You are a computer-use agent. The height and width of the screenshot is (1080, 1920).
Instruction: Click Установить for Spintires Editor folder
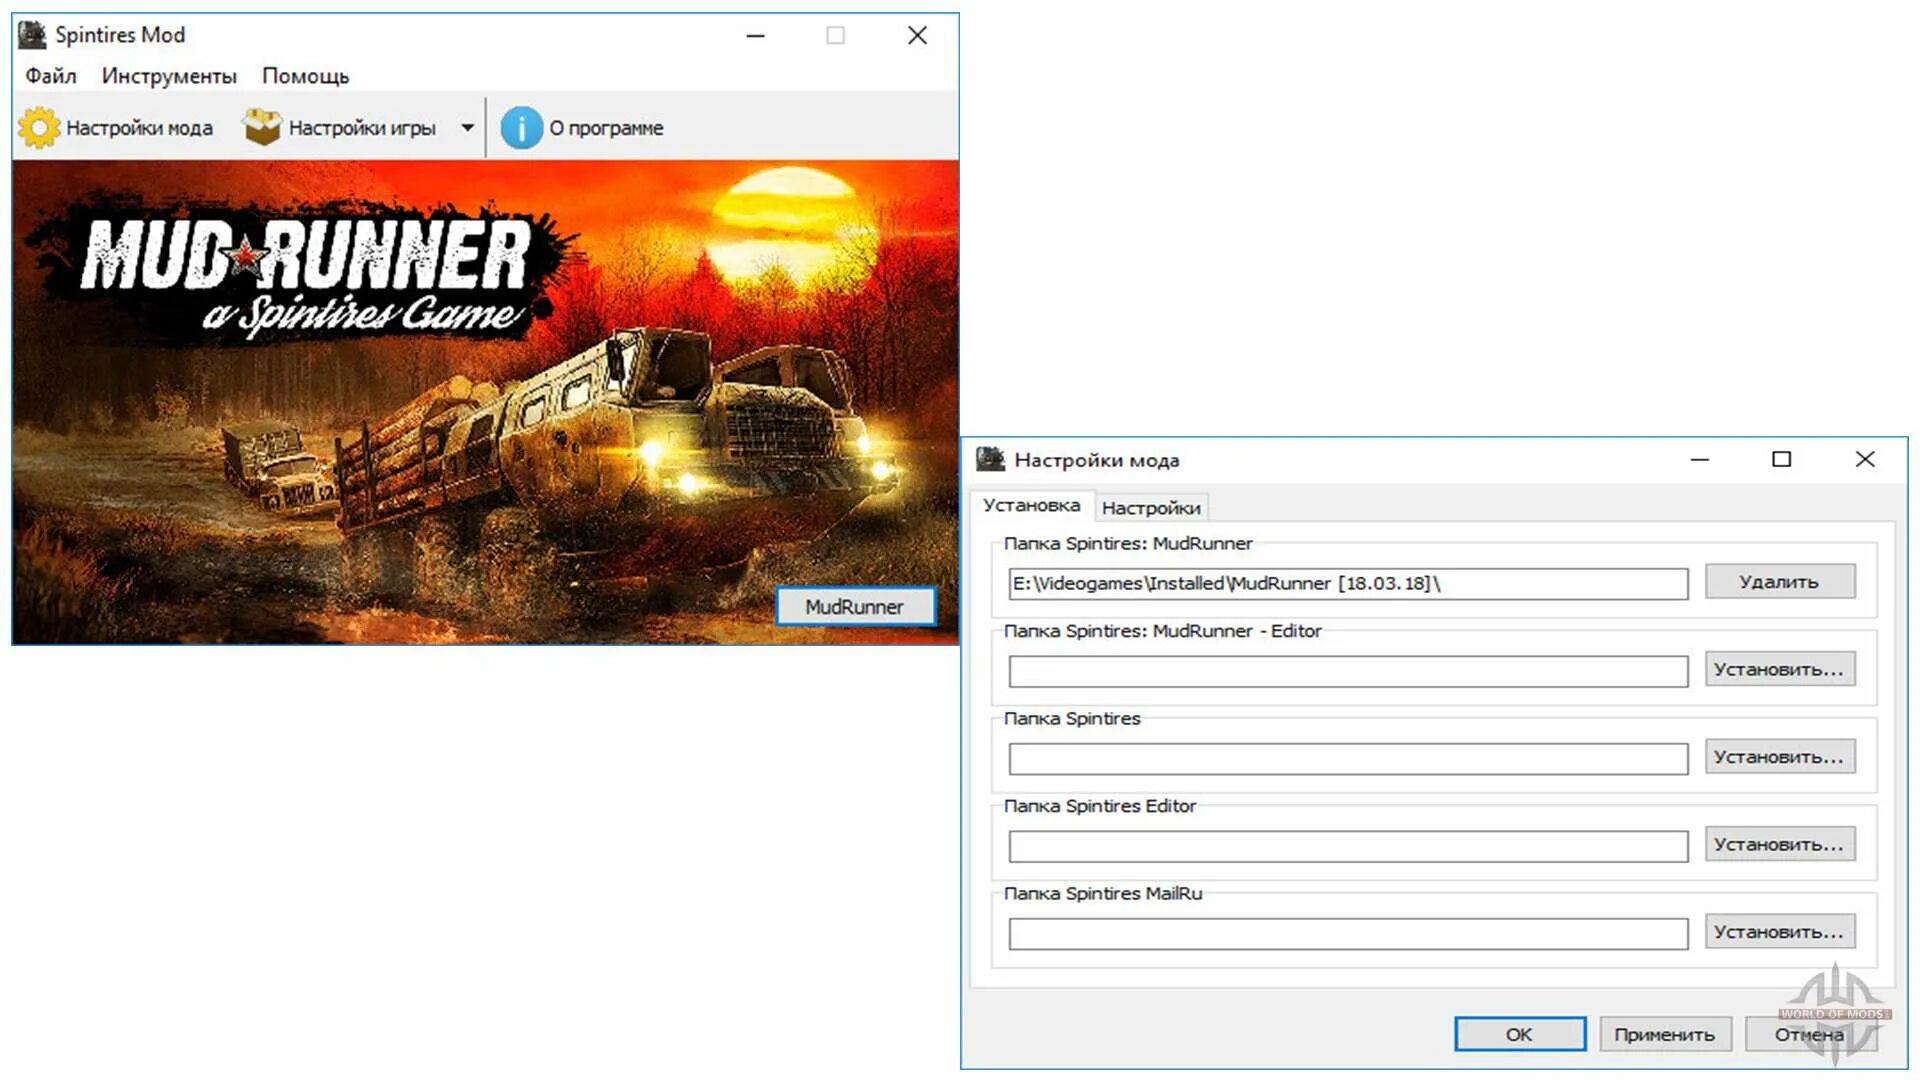1779,844
